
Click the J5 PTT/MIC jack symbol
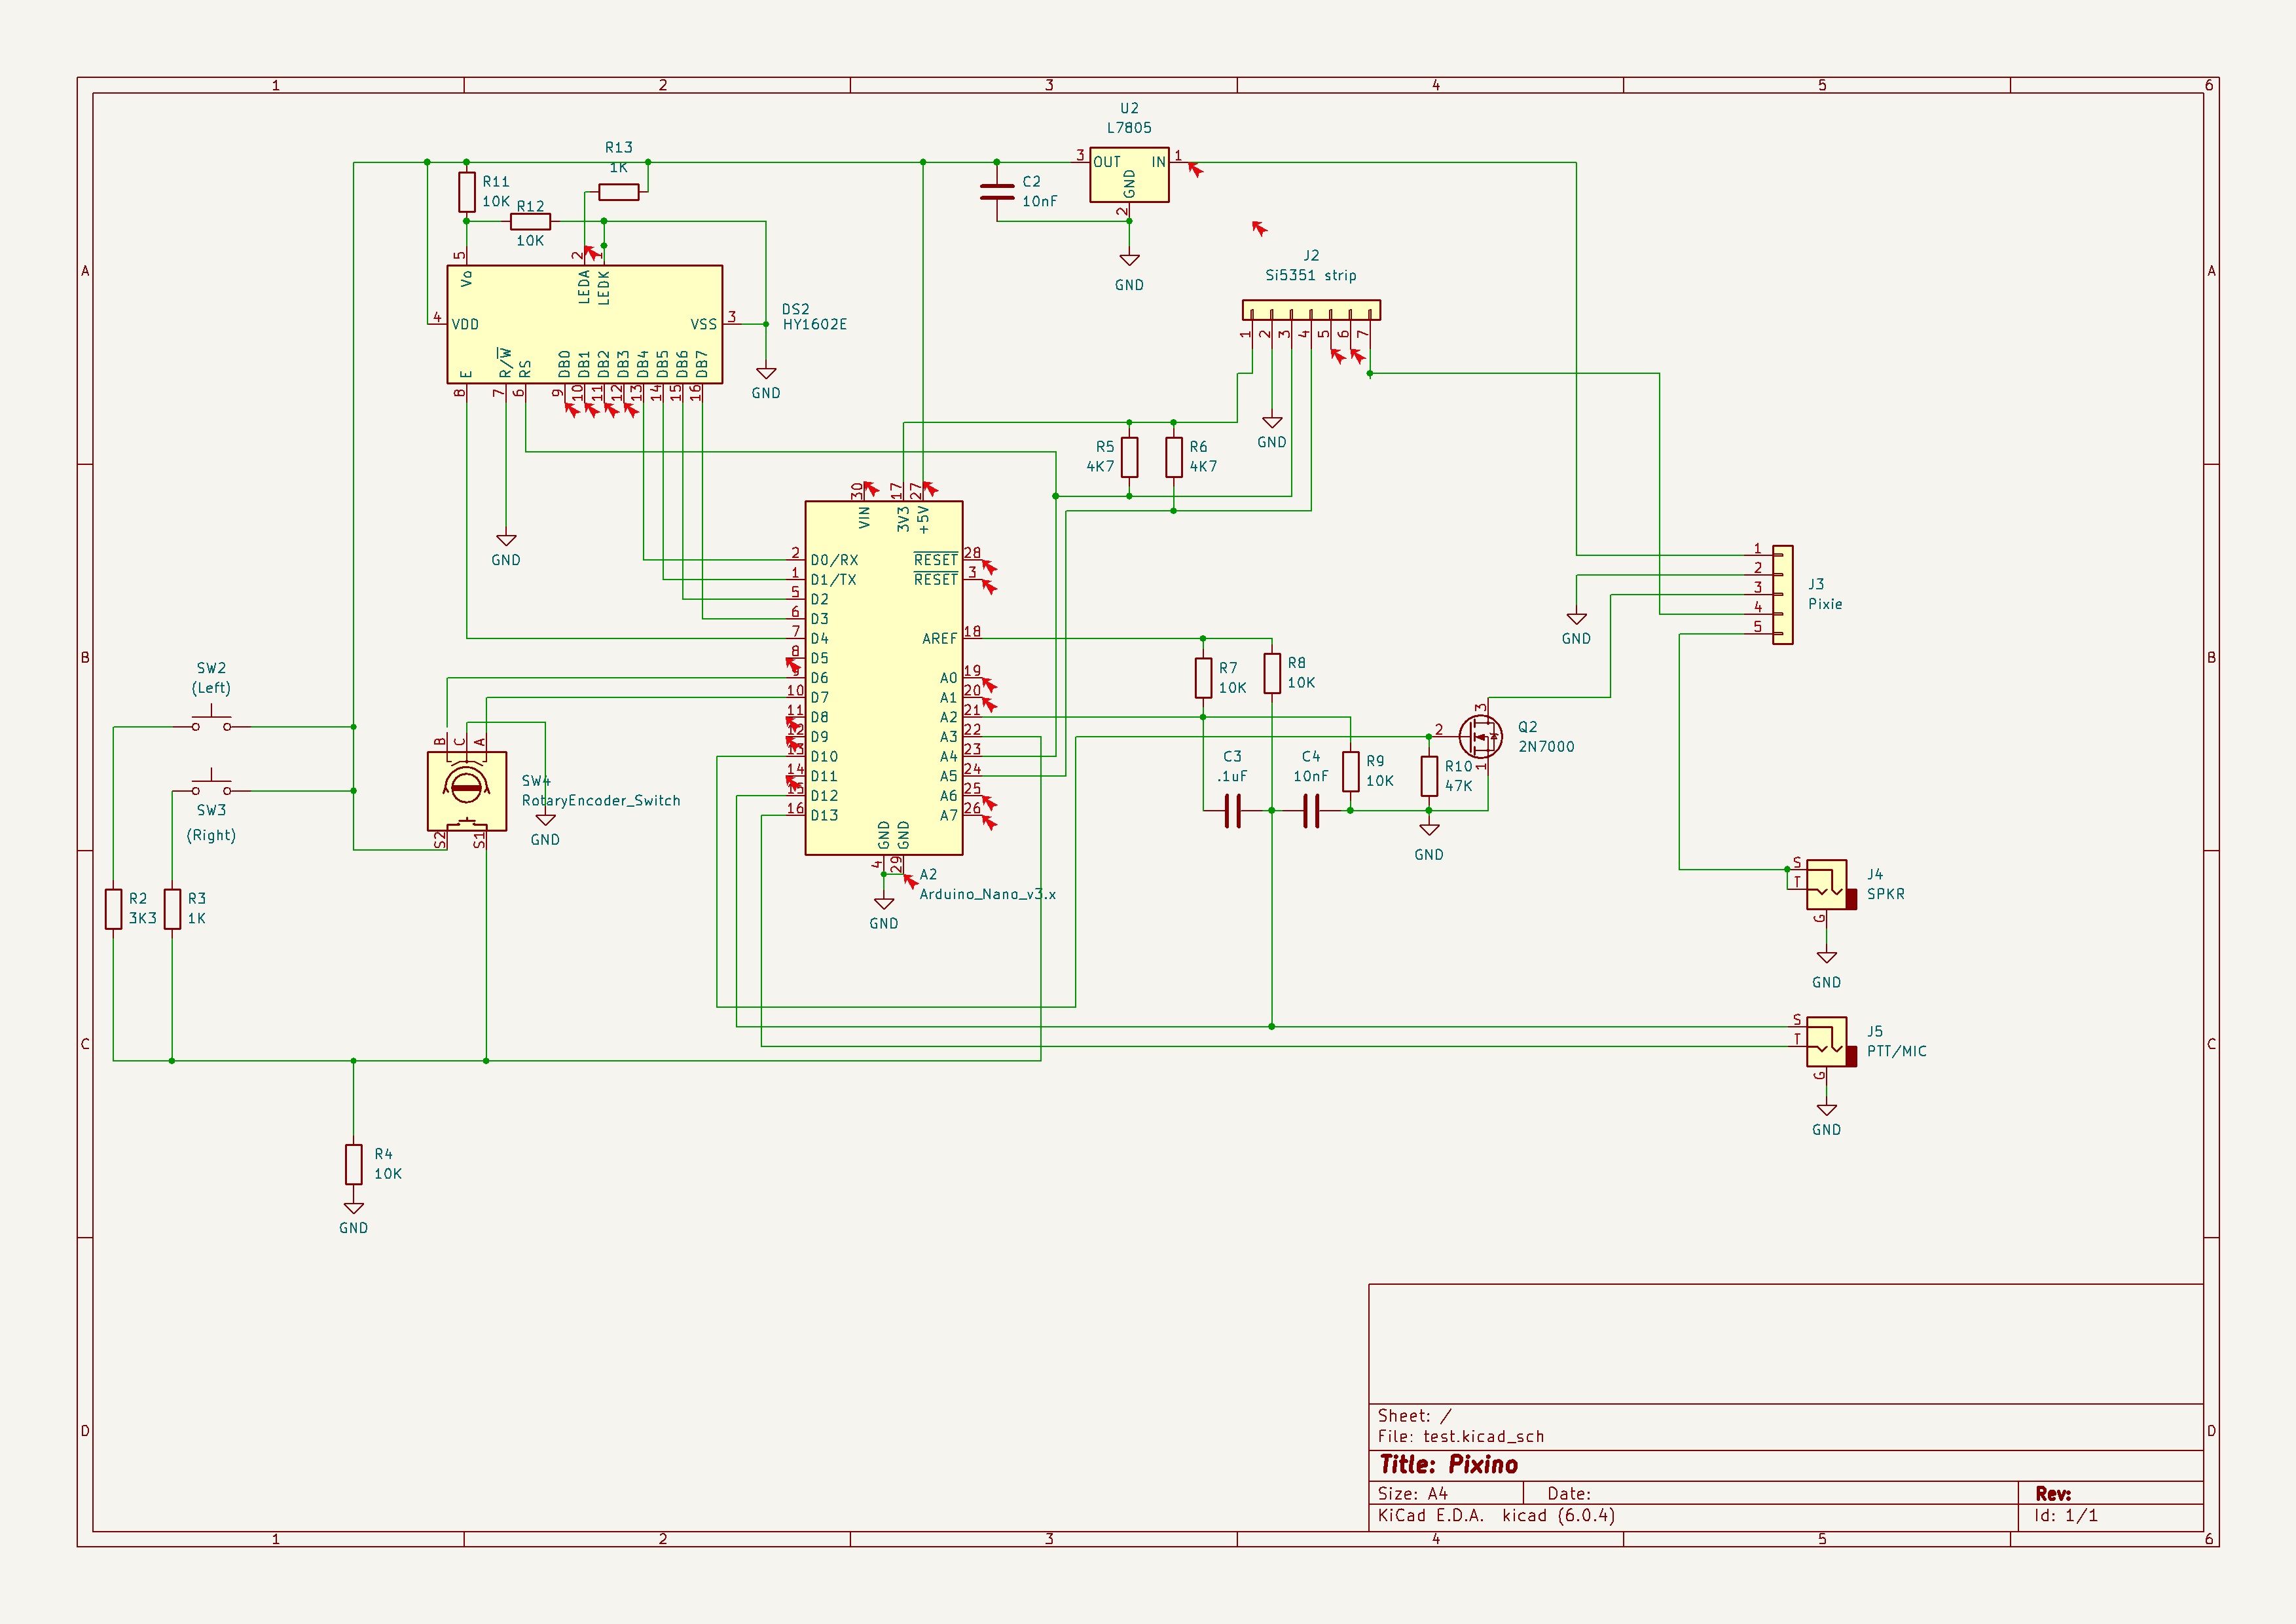coord(1827,1042)
